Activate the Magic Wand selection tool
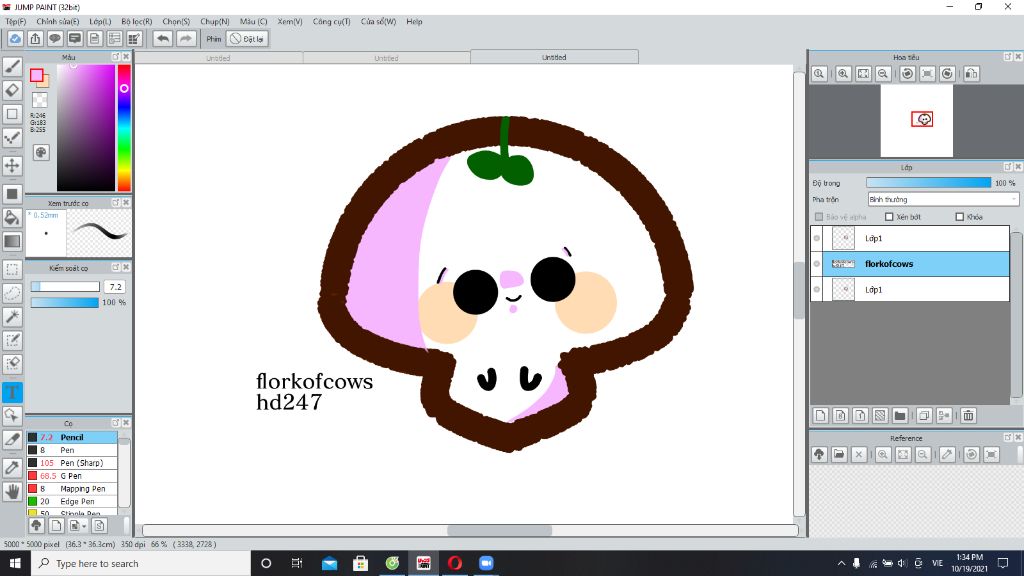Viewport: 1024px width, 576px height. (12, 316)
